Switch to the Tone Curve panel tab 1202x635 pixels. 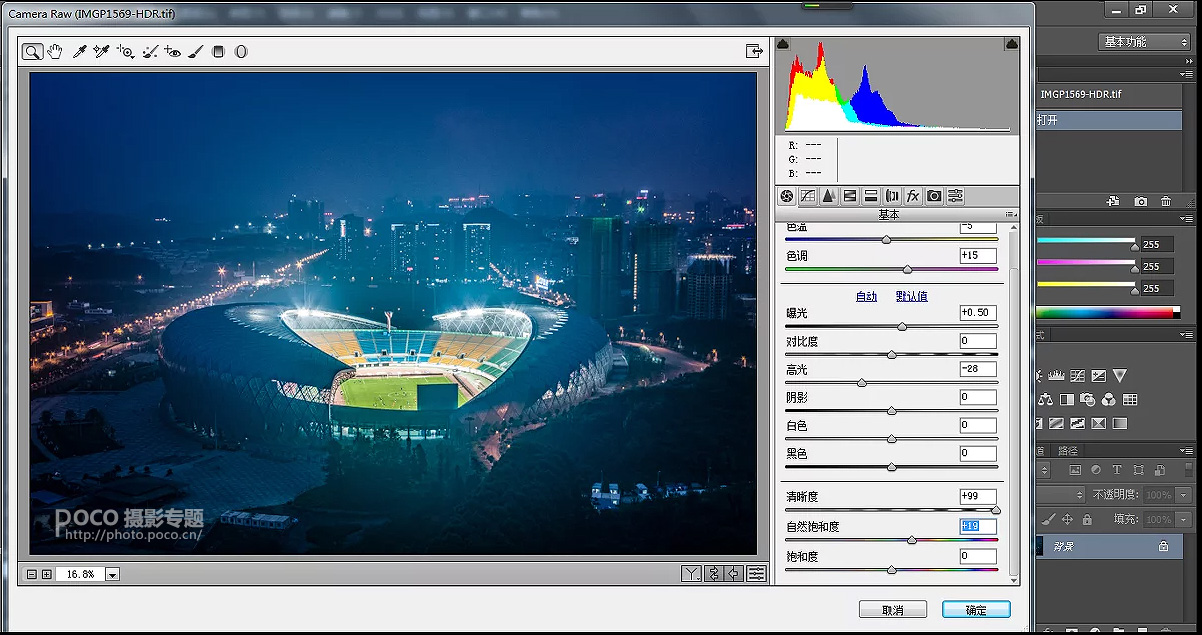808,196
